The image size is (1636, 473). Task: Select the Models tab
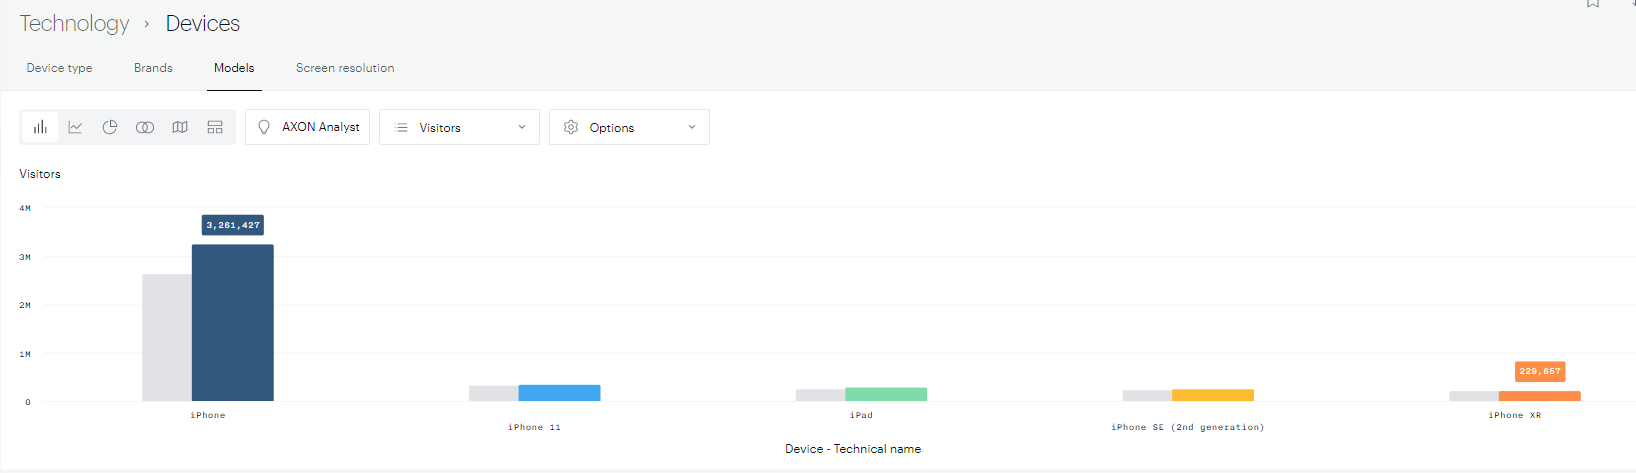click(234, 68)
